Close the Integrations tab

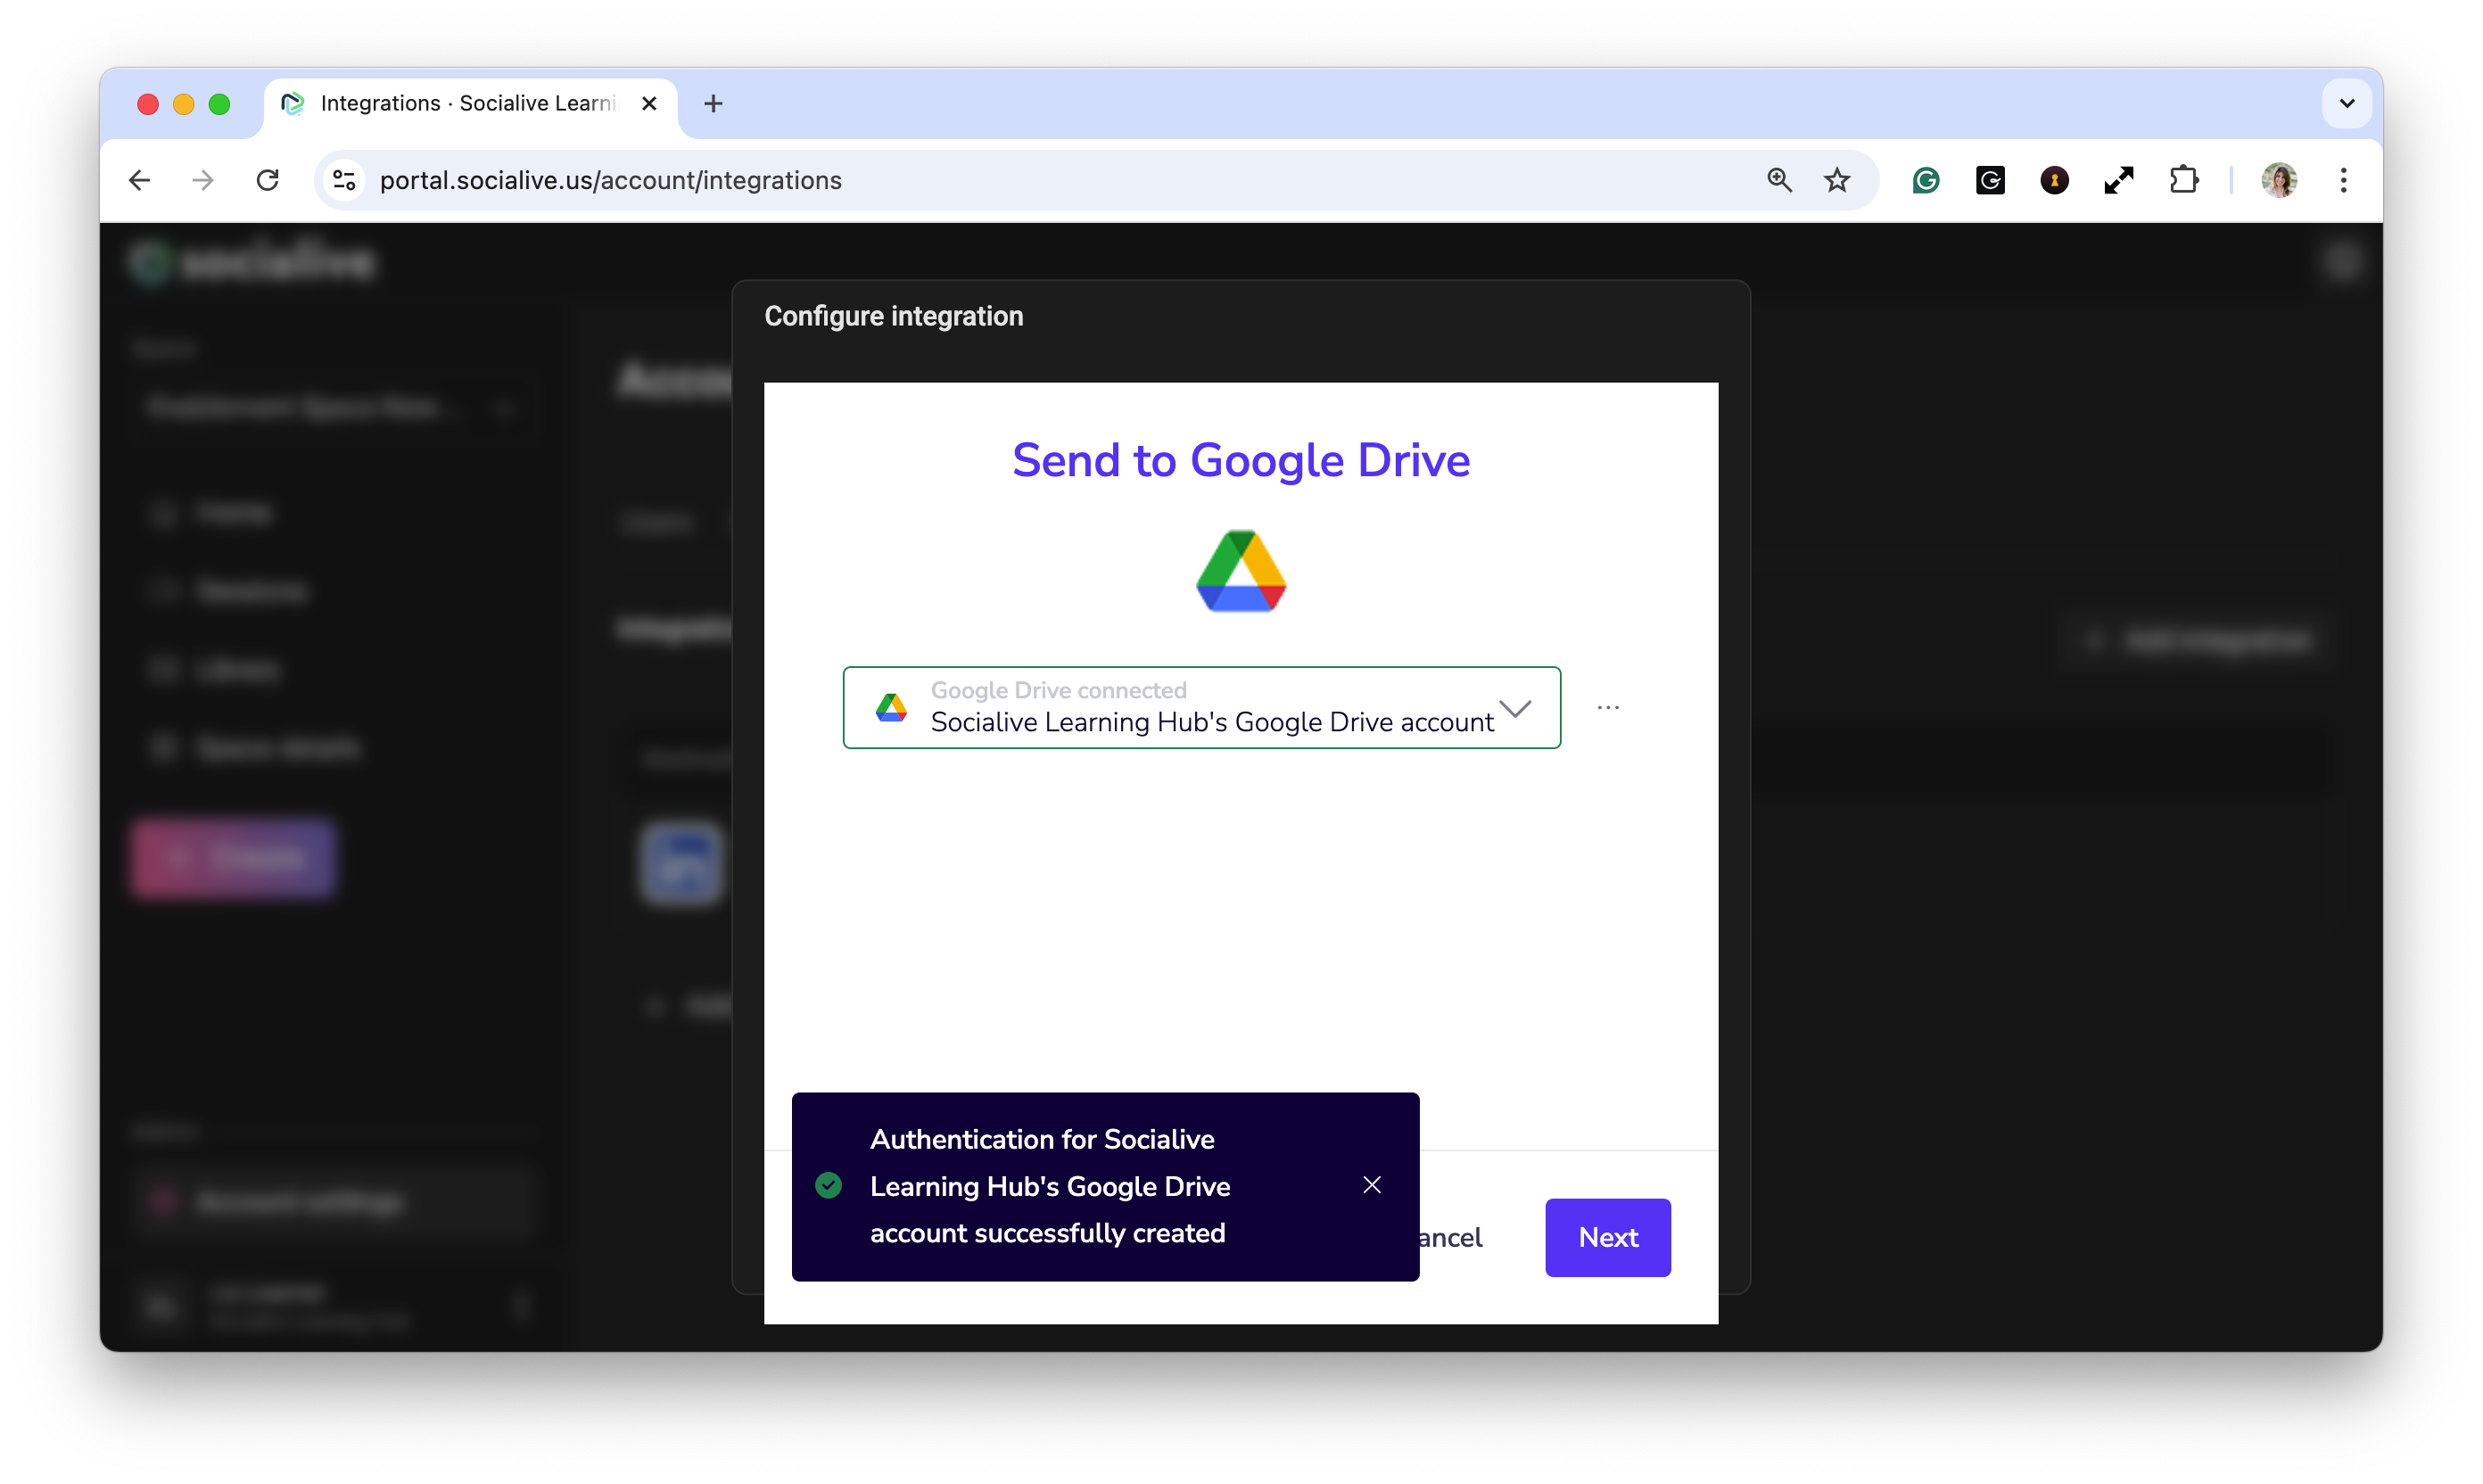click(x=649, y=103)
